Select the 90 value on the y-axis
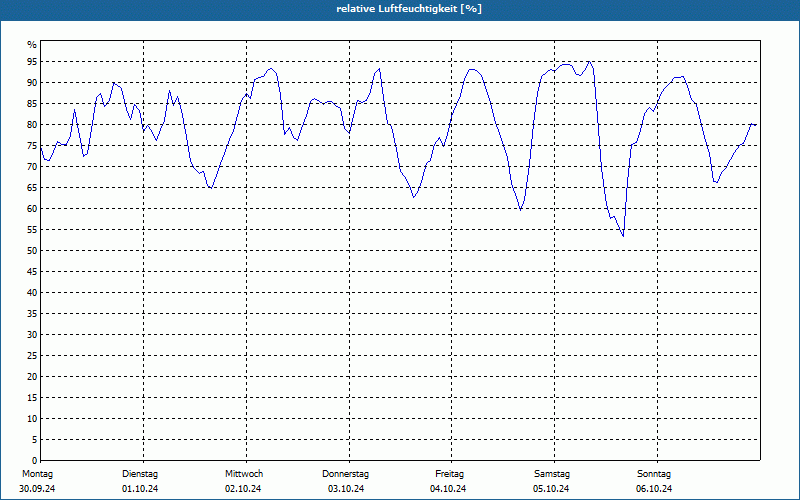This screenshot has width=800, height=500. tap(32, 83)
